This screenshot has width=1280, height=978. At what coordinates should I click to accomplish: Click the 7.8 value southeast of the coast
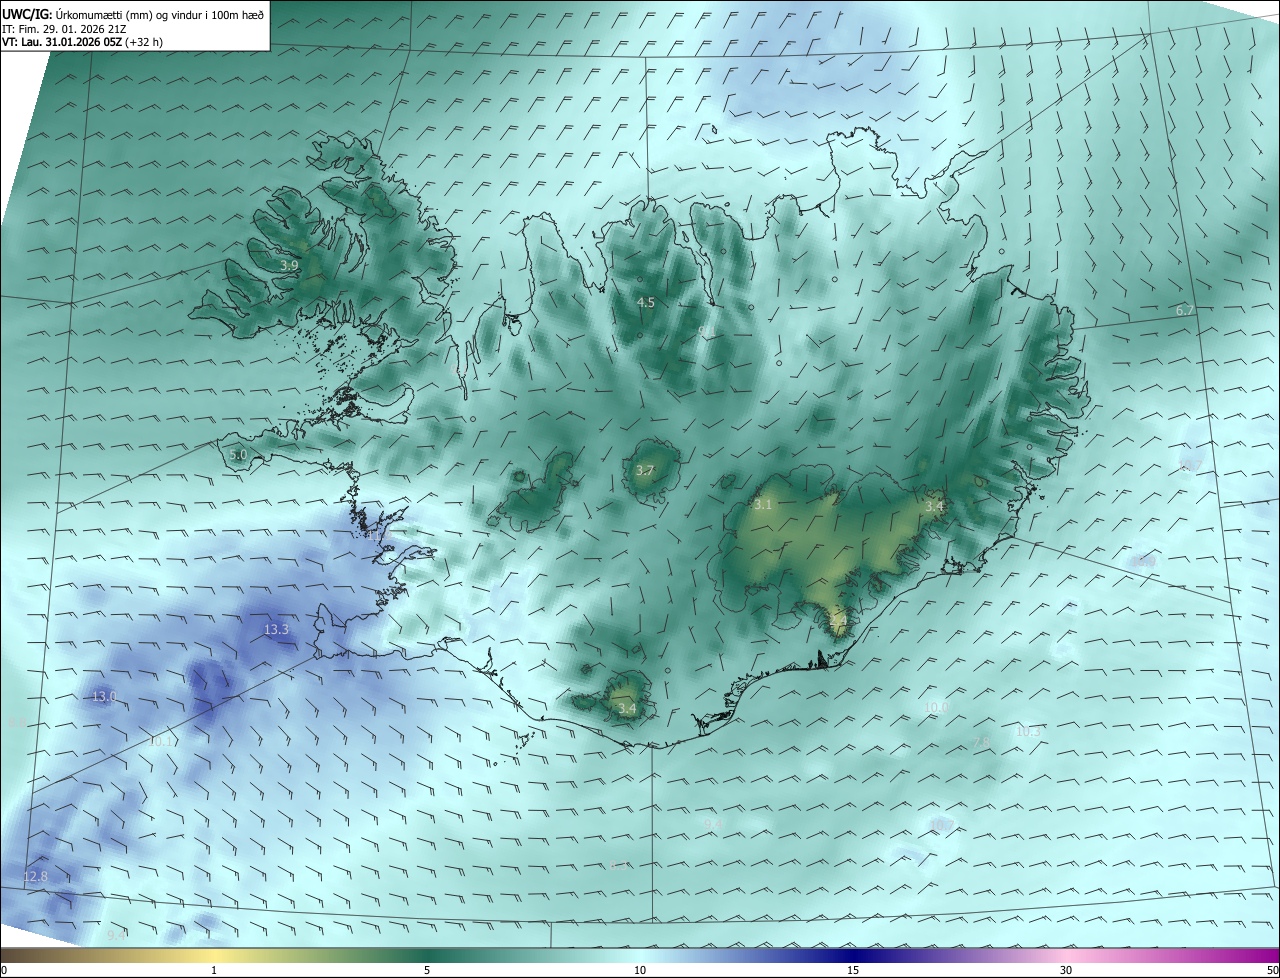click(x=981, y=742)
